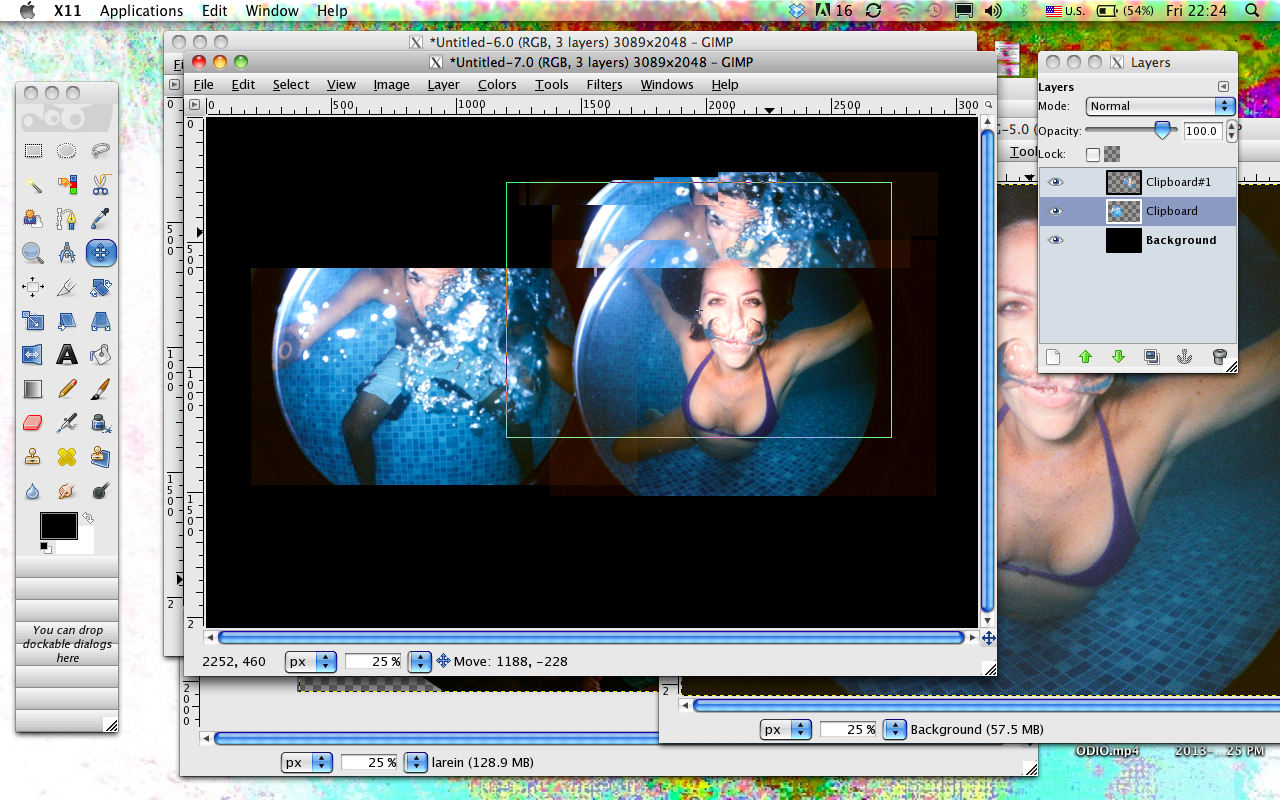This screenshot has width=1280, height=800.
Task: Swap foreground and background colors arrow
Action: click(88, 518)
